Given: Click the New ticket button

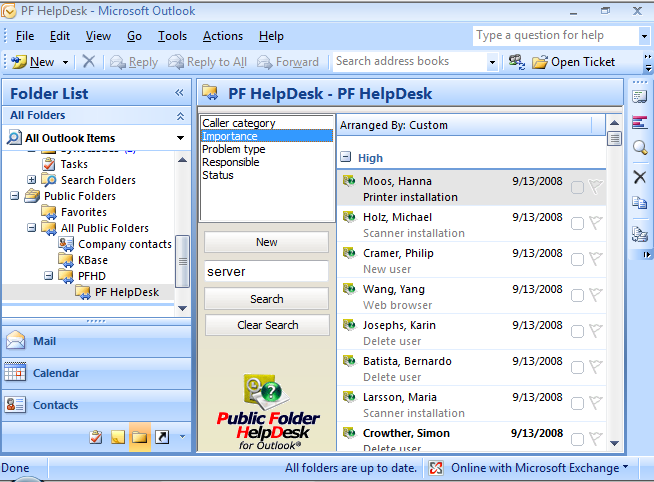Looking at the screenshot, I should click(x=267, y=242).
